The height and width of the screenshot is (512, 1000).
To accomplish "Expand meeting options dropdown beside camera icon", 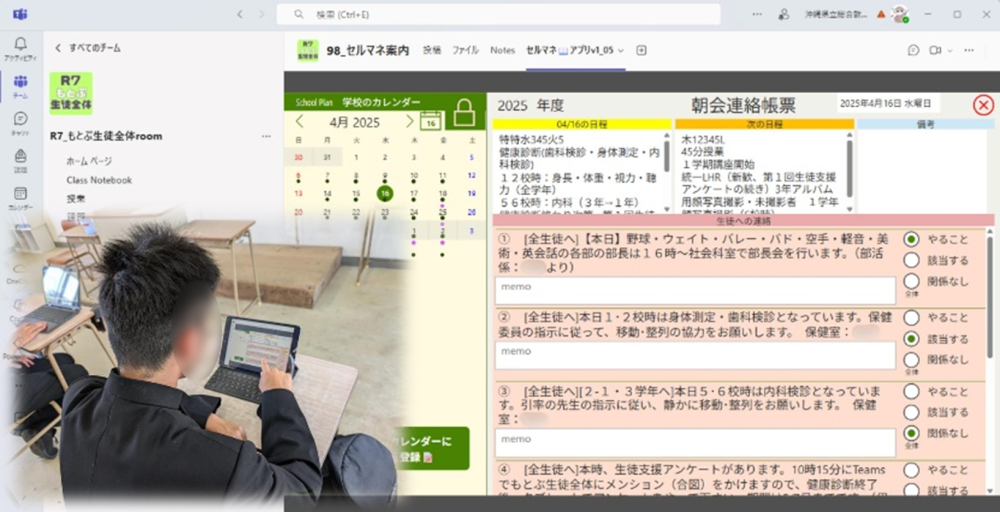I will 950,50.
